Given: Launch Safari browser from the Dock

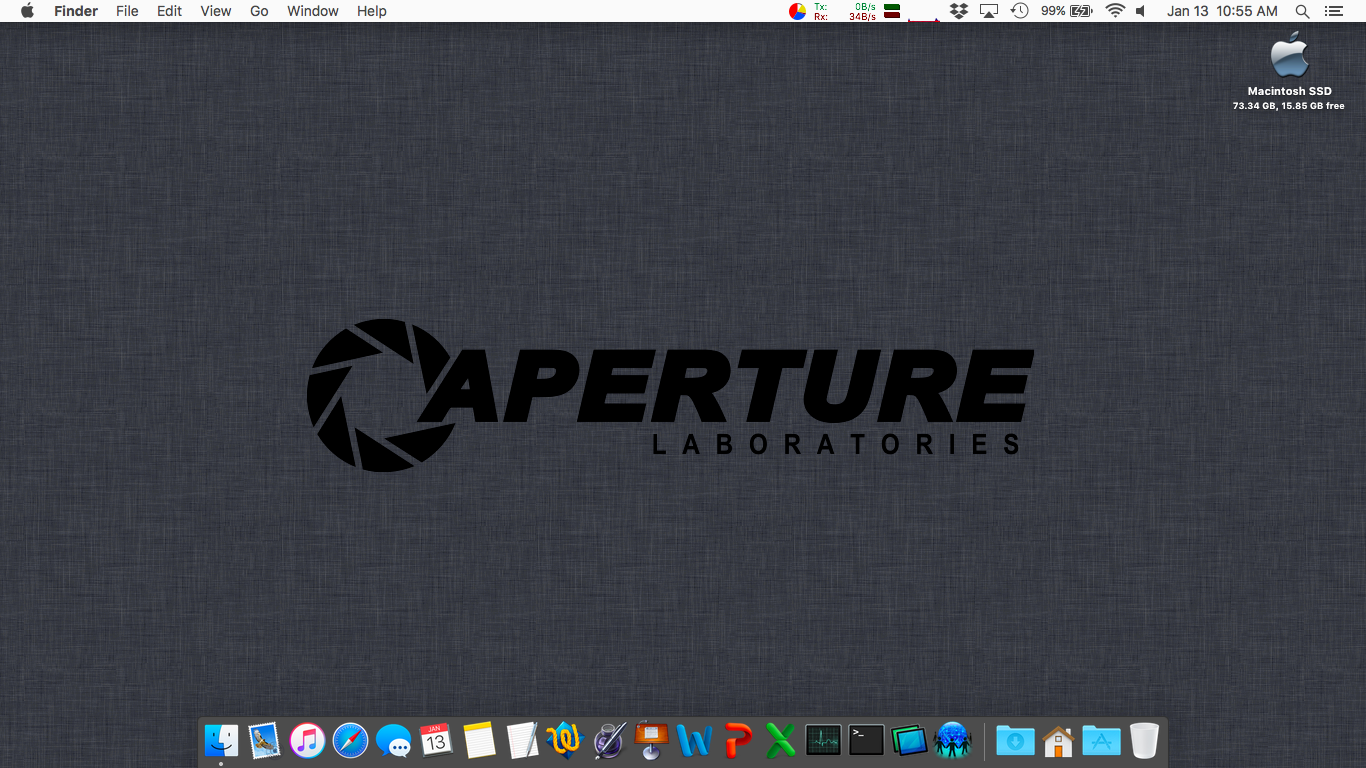Looking at the screenshot, I should point(350,741).
